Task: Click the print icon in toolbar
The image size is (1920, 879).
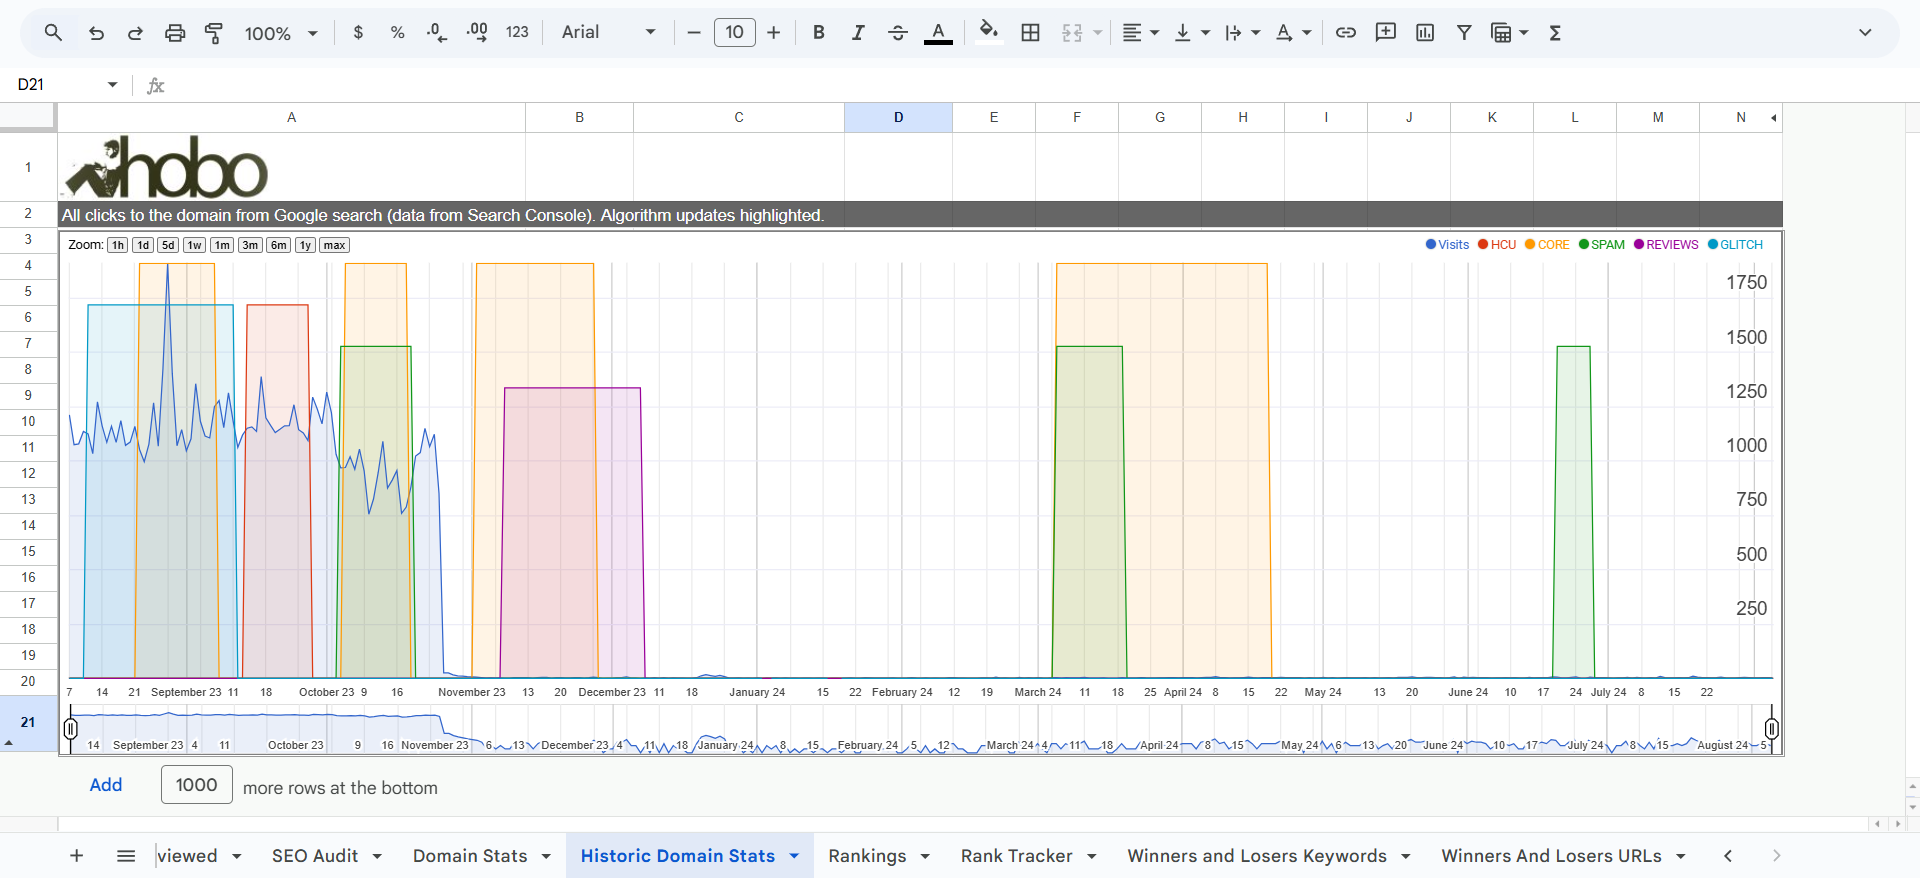Action: click(175, 33)
